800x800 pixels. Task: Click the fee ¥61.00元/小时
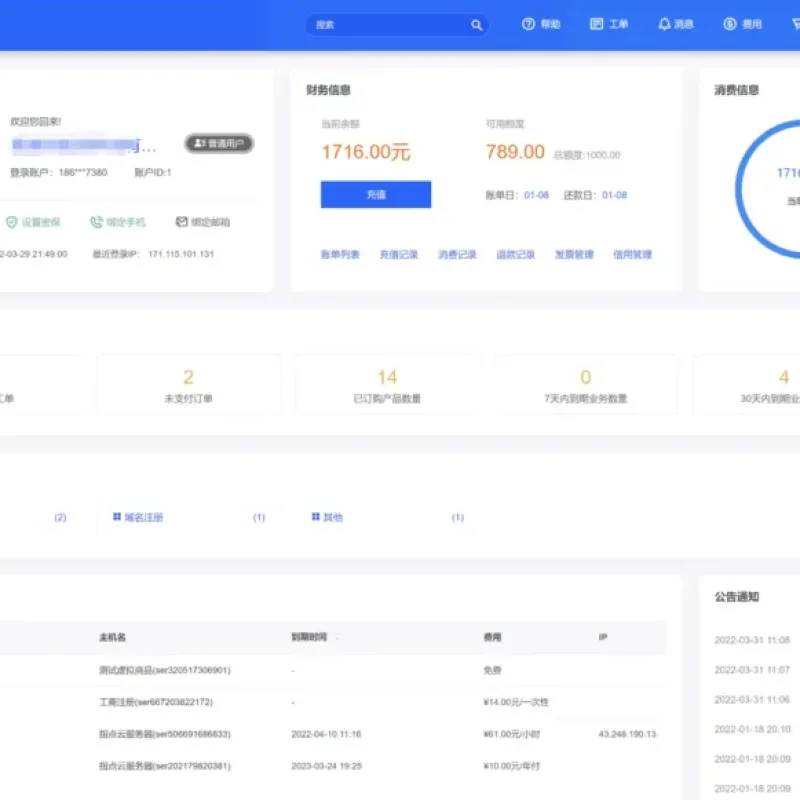click(512, 734)
